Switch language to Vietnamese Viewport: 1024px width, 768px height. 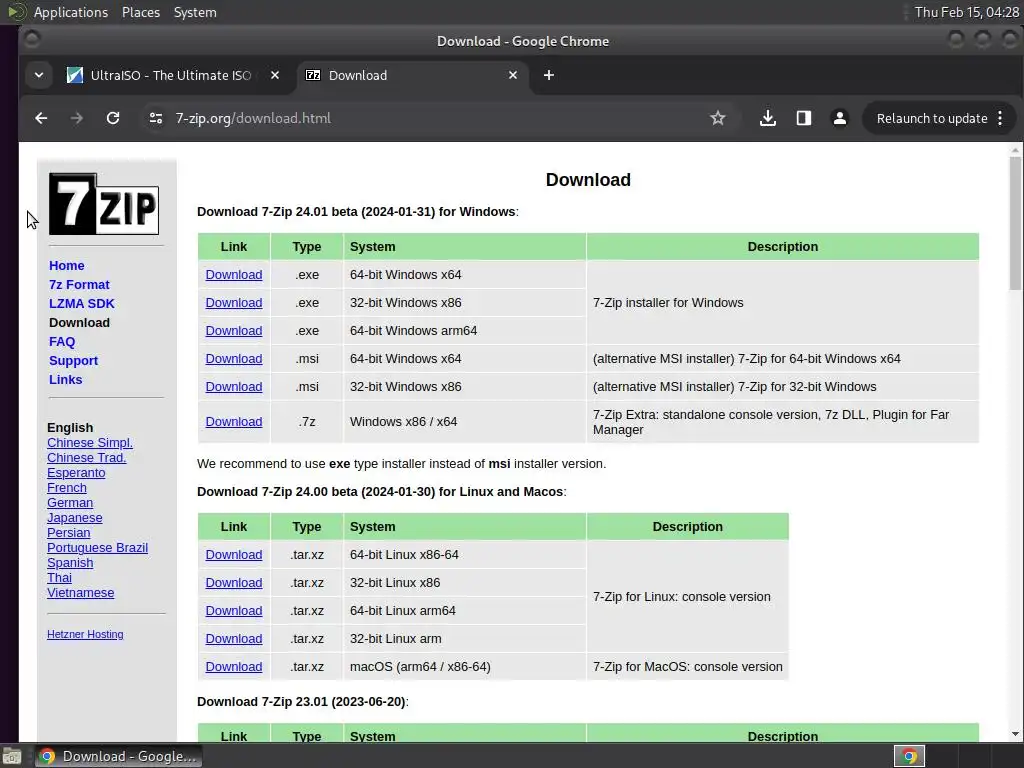[x=80, y=592]
